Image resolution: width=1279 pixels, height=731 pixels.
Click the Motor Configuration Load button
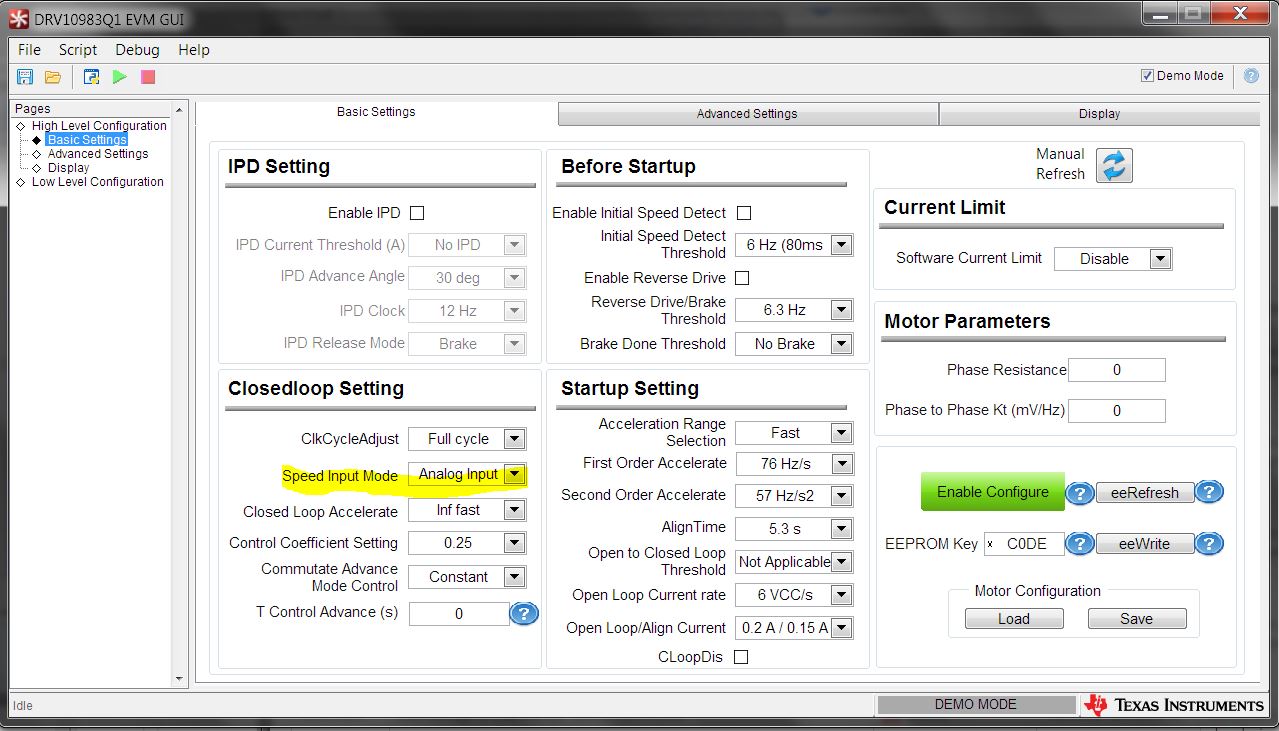point(1014,619)
